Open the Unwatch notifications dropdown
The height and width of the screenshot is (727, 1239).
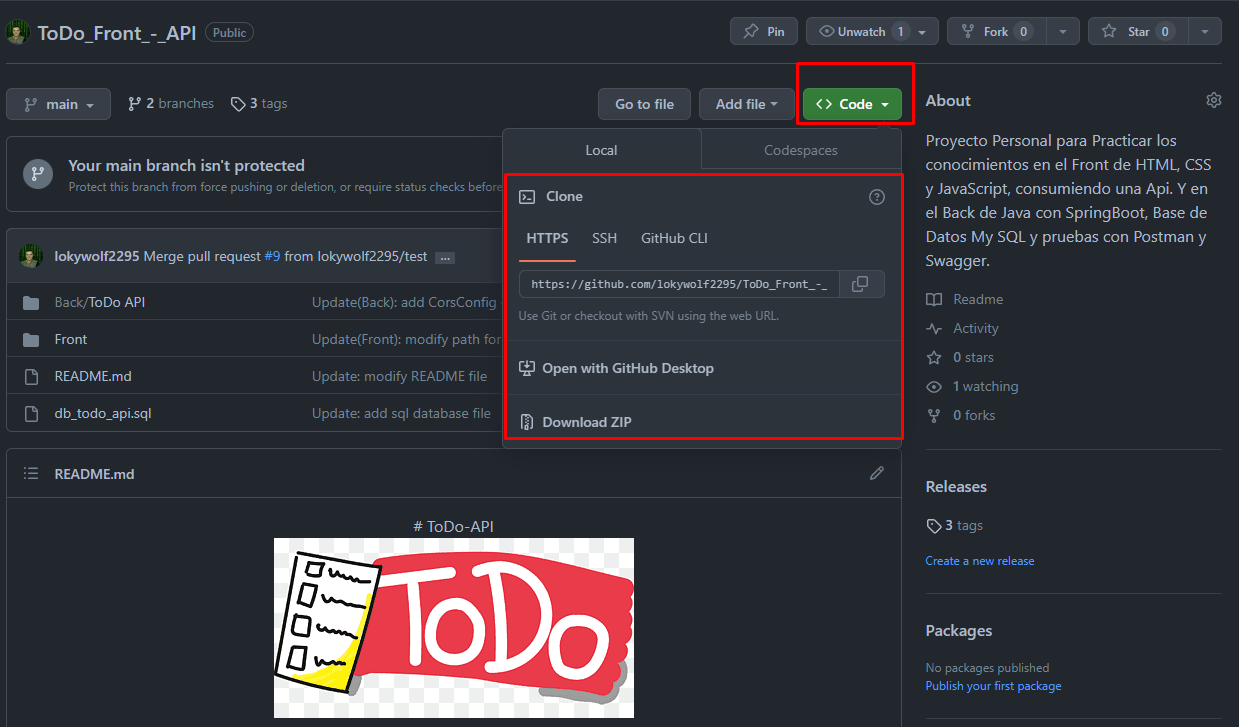tap(872, 31)
